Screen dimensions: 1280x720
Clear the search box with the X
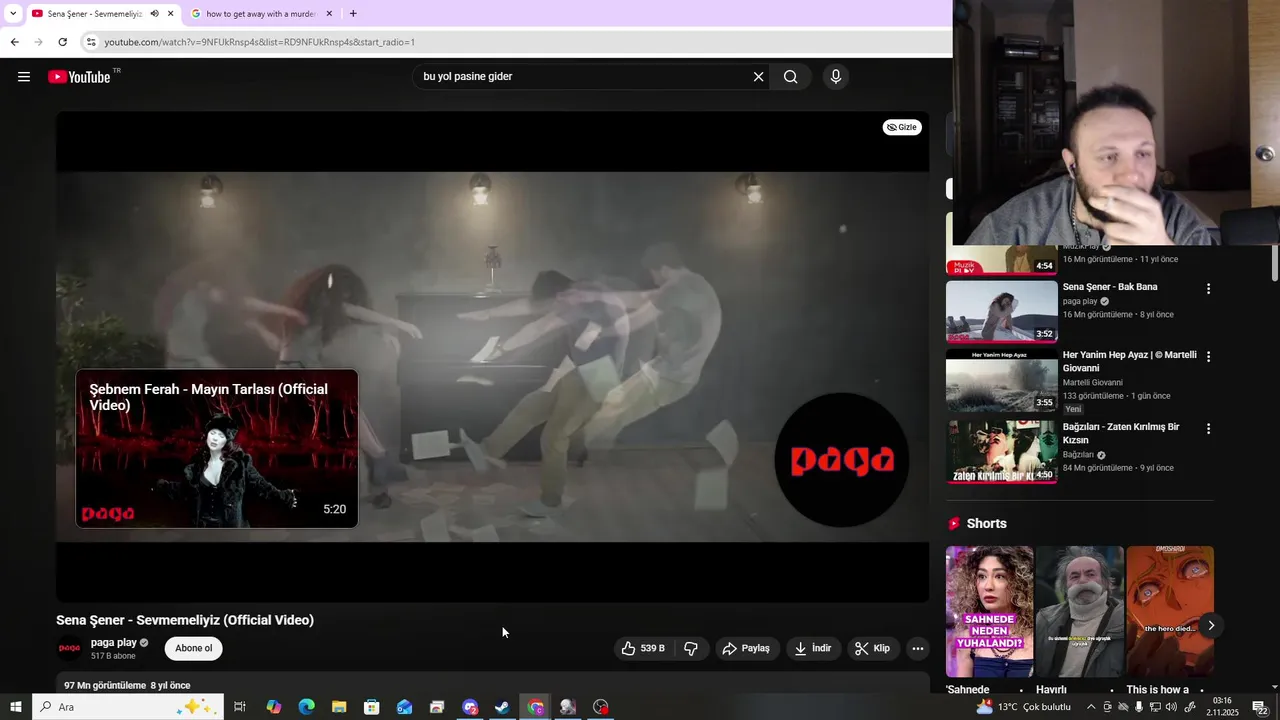click(758, 77)
